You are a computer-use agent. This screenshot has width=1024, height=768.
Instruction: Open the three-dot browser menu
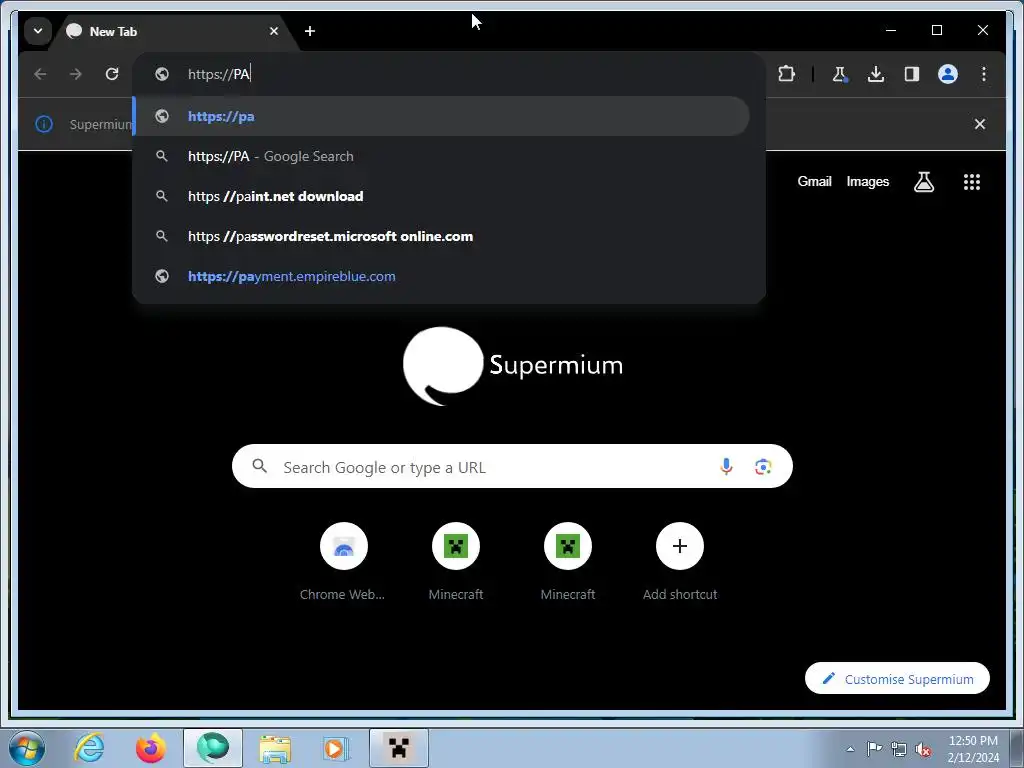[x=984, y=74]
